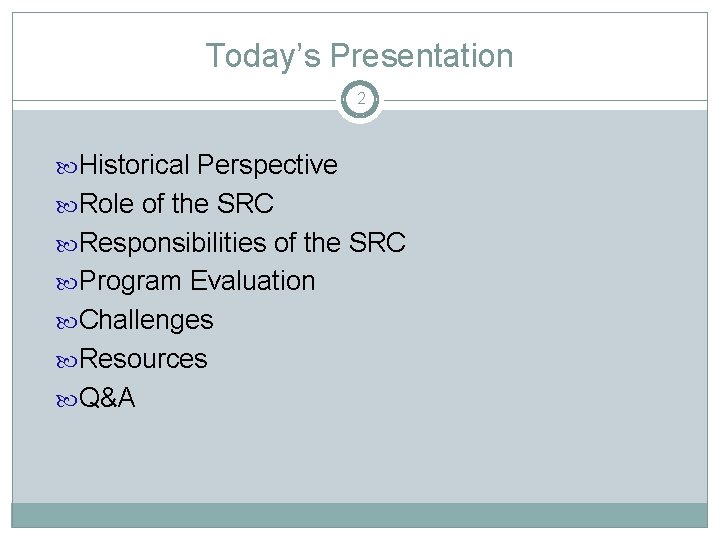
Task: Click bullet icon beside Challenges
Action: coord(67,323)
